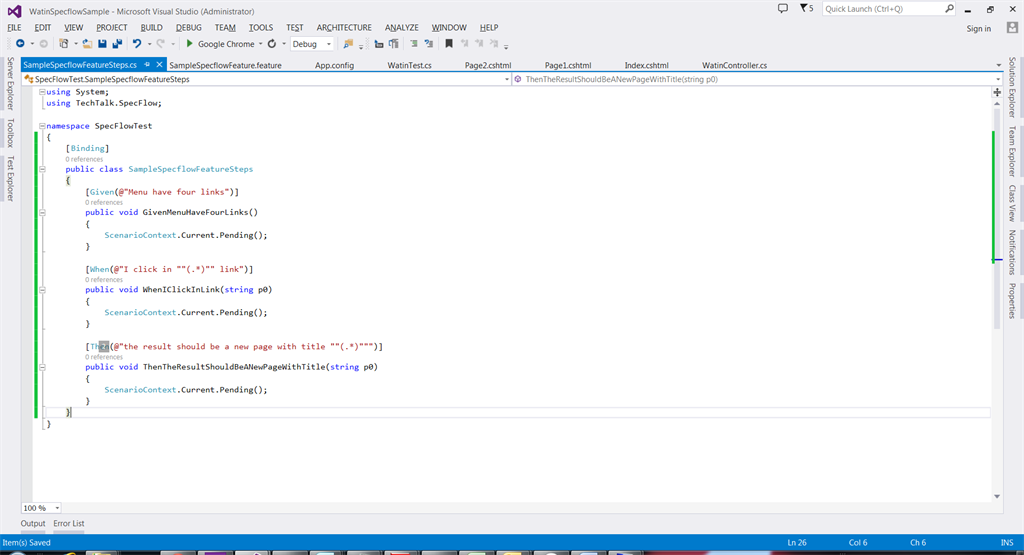The width and height of the screenshot is (1024, 555).
Task: Switch to the WatinTest.cs tab
Action: (x=409, y=65)
